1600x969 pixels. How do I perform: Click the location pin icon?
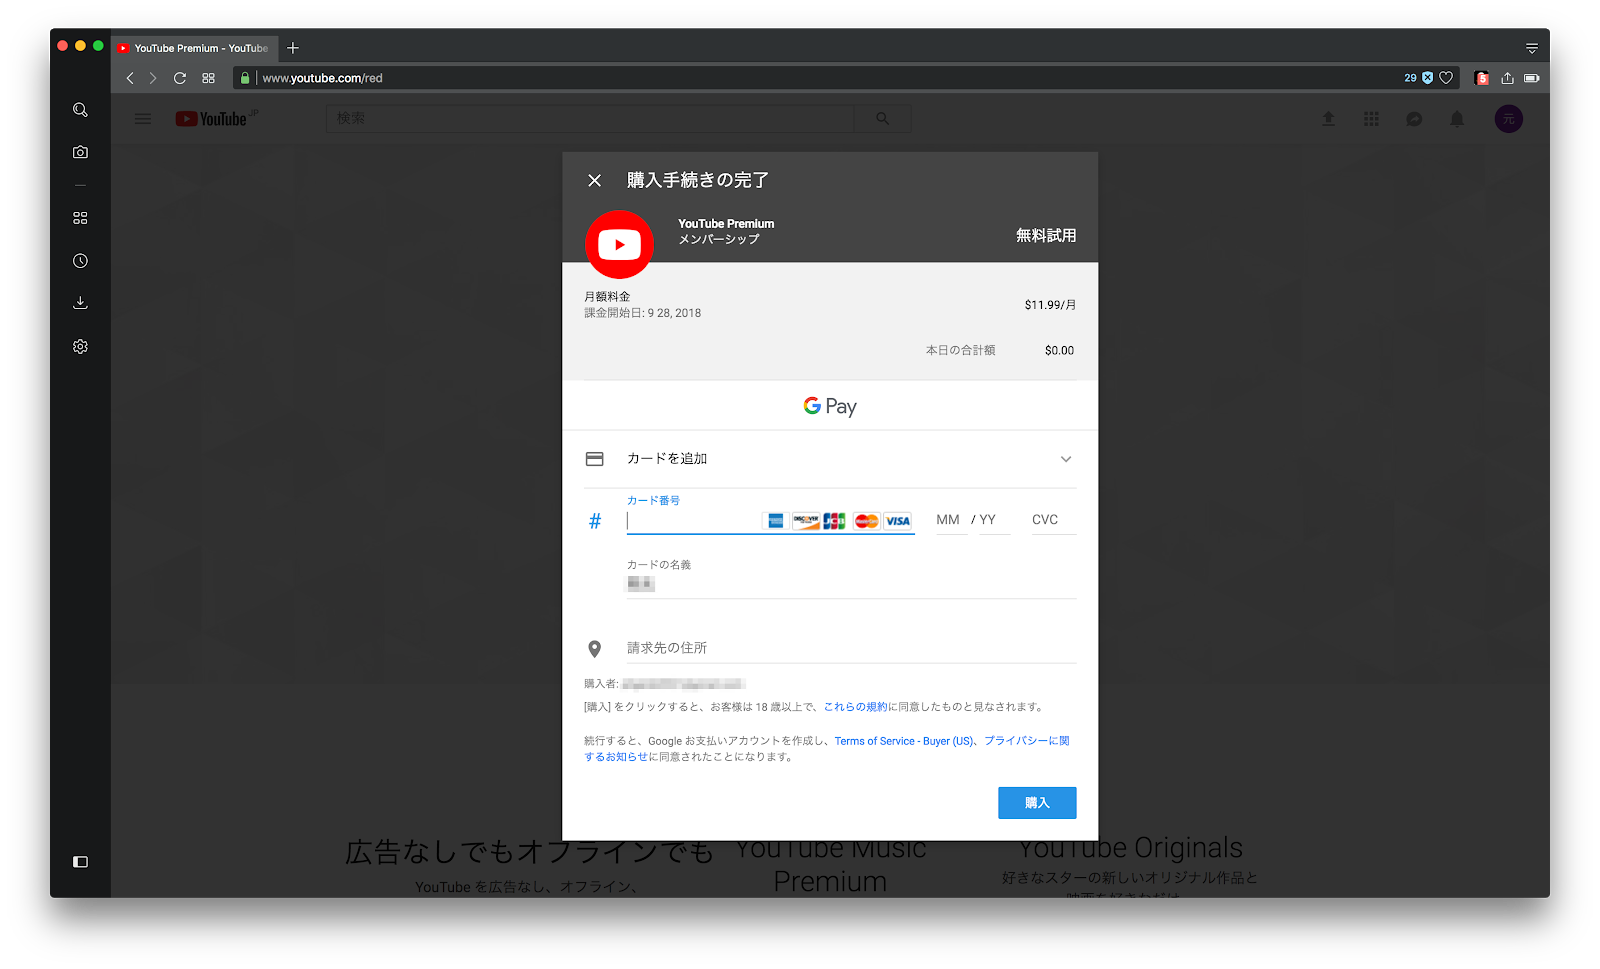coord(594,649)
